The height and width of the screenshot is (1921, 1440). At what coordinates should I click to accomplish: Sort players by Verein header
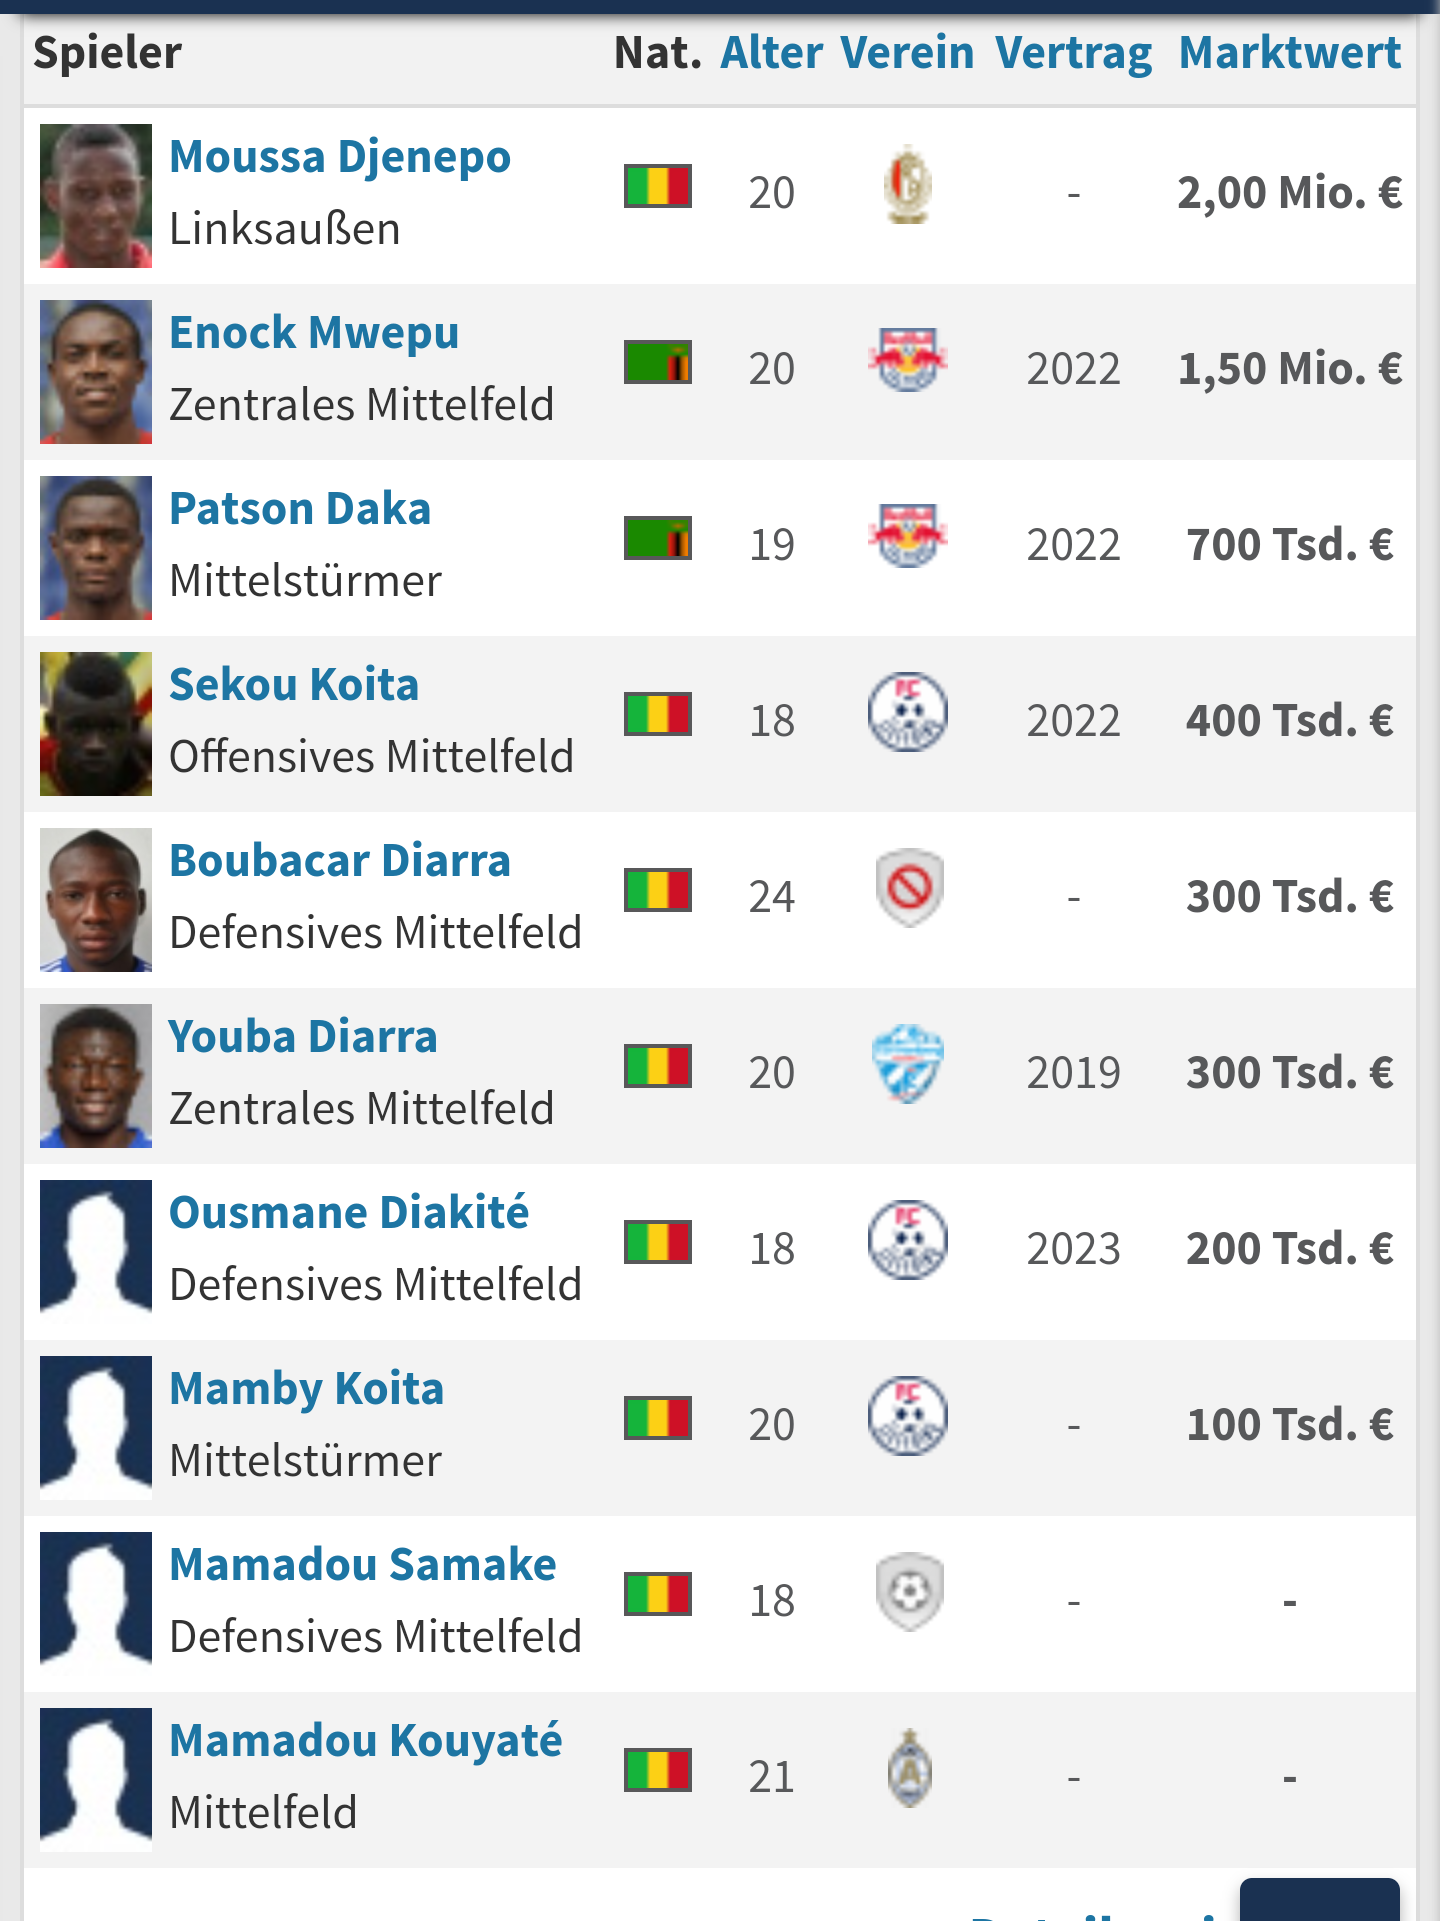tap(907, 52)
